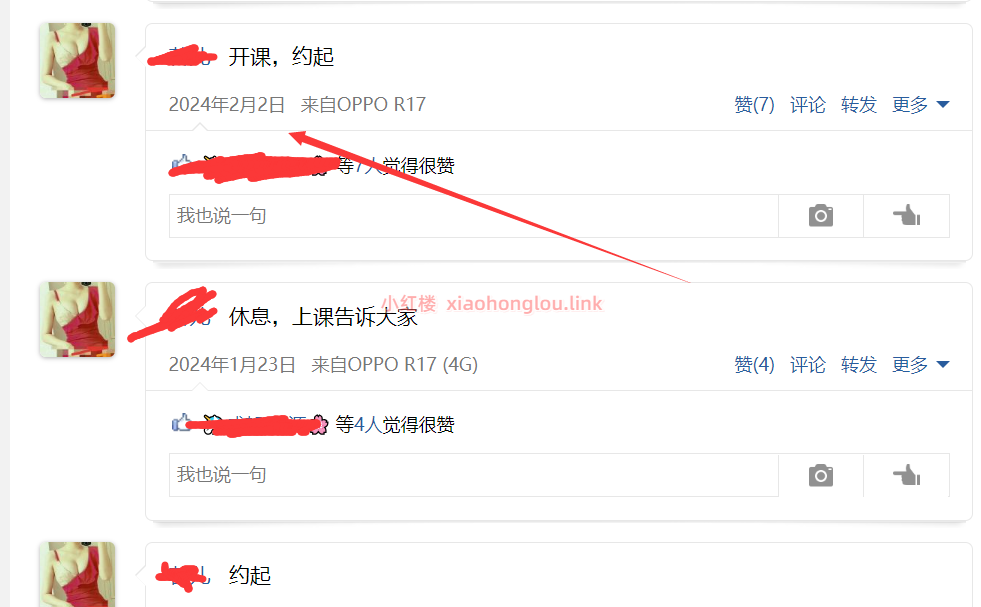Expand 更多 dropdown on Jan 23 post
Screen dimensions: 981x607
[x=920, y=364]
